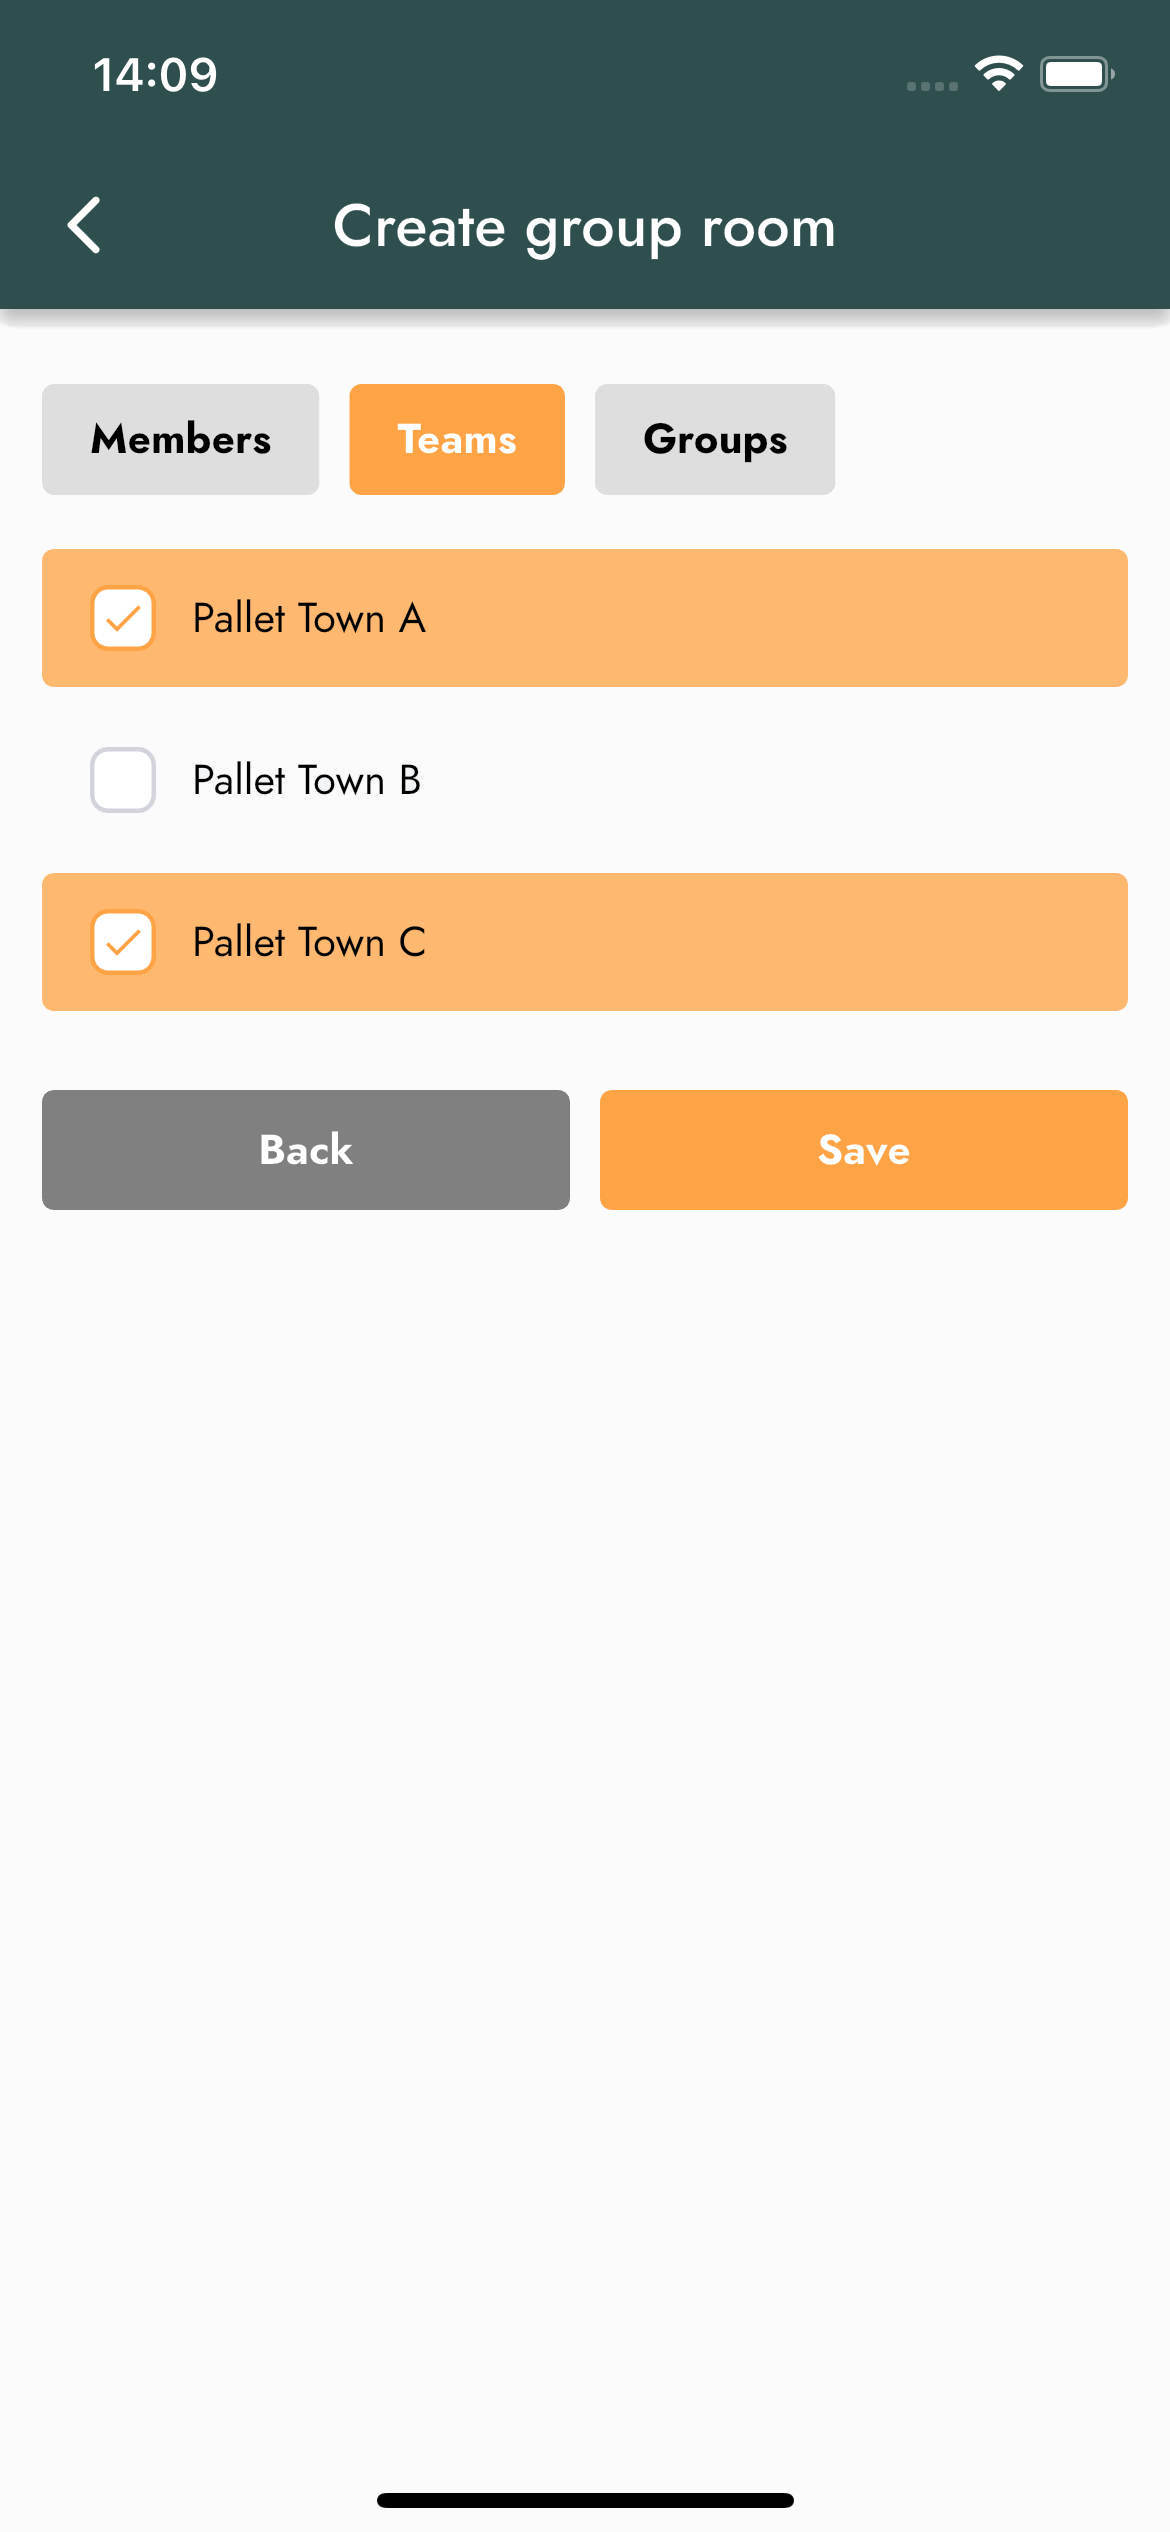Open the Groups tab
1170x2532 pixels.
(715, 439)
